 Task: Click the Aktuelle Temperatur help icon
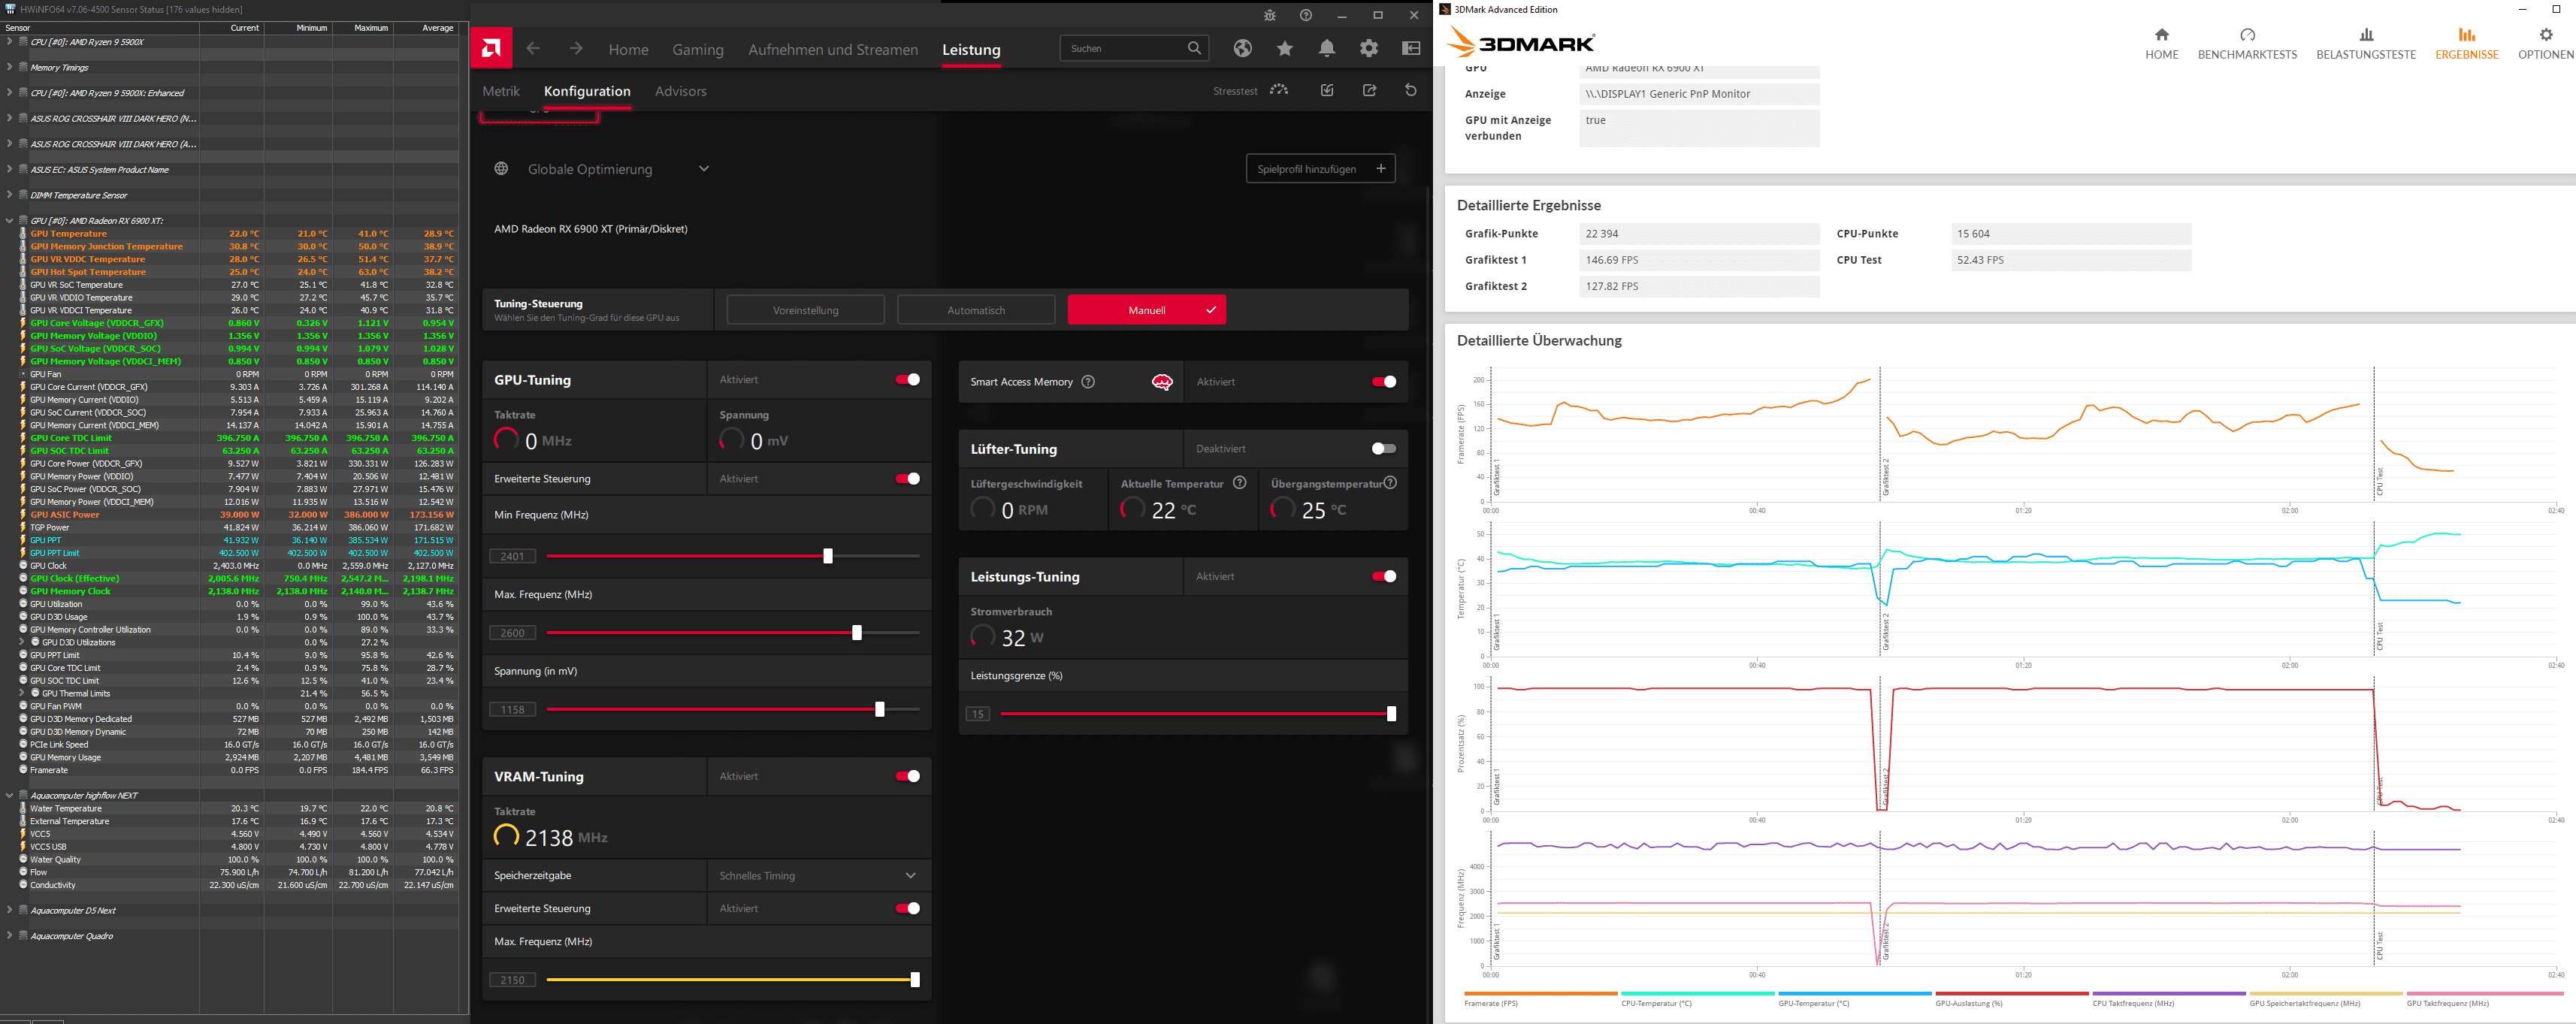1240,483
